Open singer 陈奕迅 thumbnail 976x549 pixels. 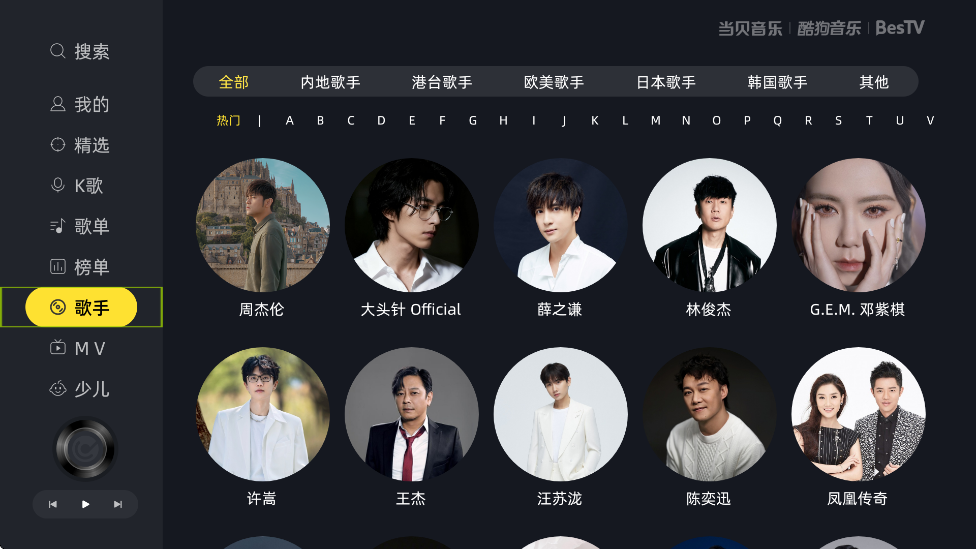tap(709, 414)
